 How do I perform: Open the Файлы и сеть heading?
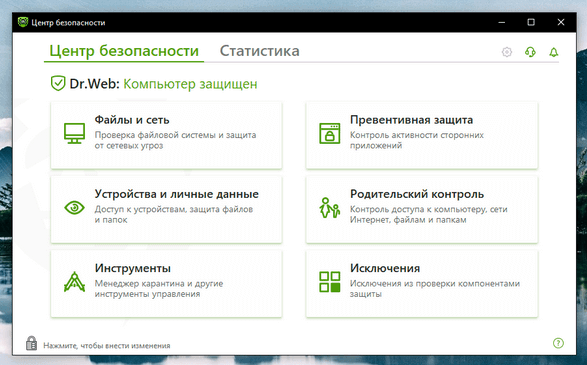(x=132, y=120)
